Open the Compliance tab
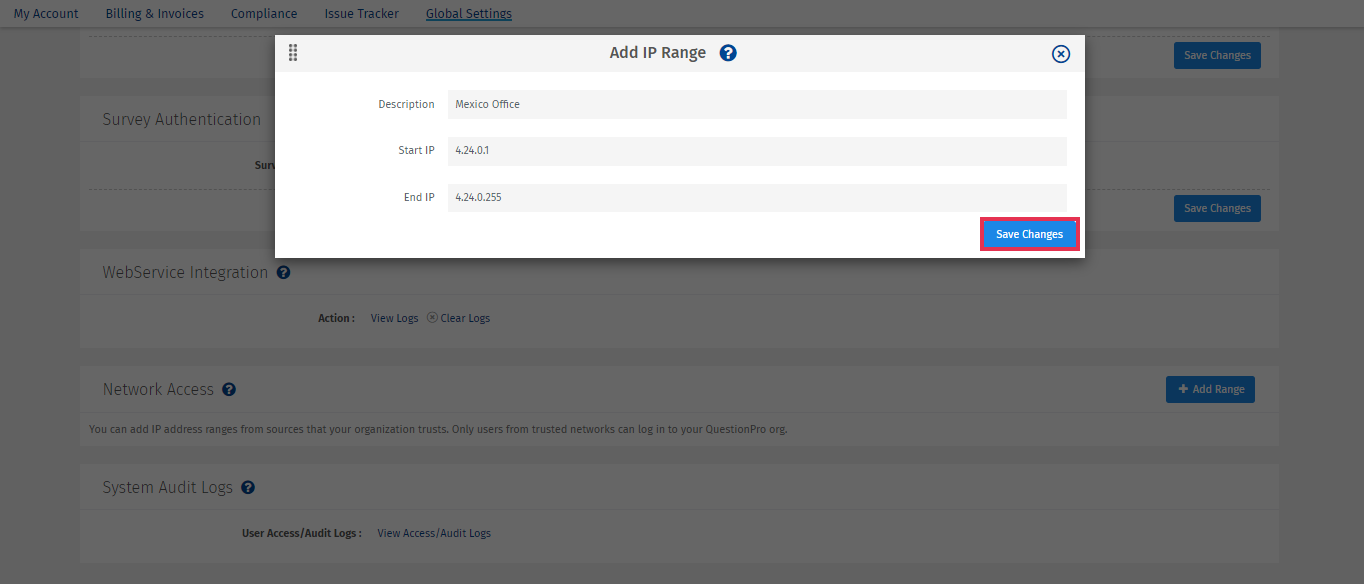 click(264, 13)
